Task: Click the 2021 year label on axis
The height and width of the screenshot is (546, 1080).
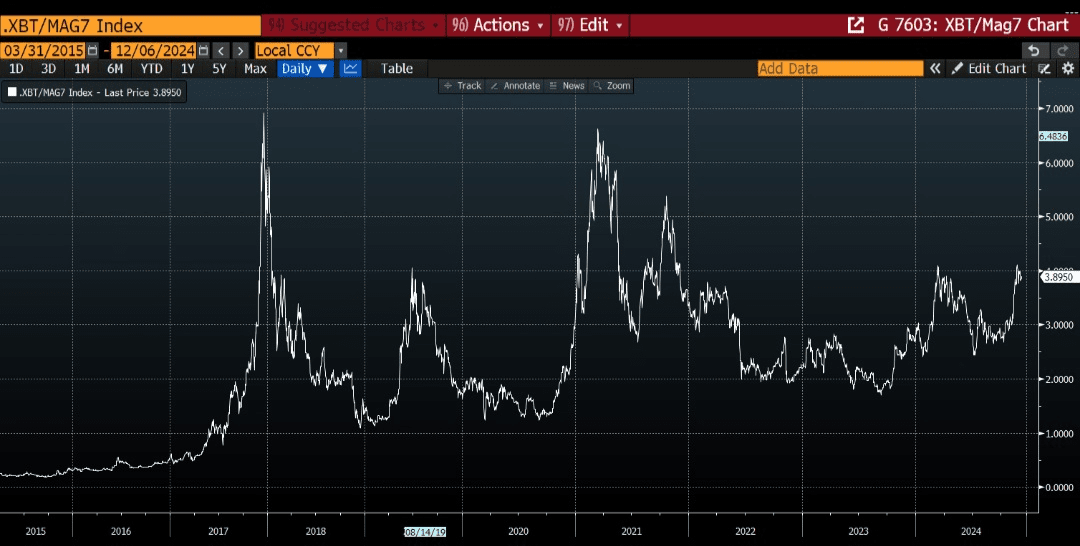Action: [632, 532]
